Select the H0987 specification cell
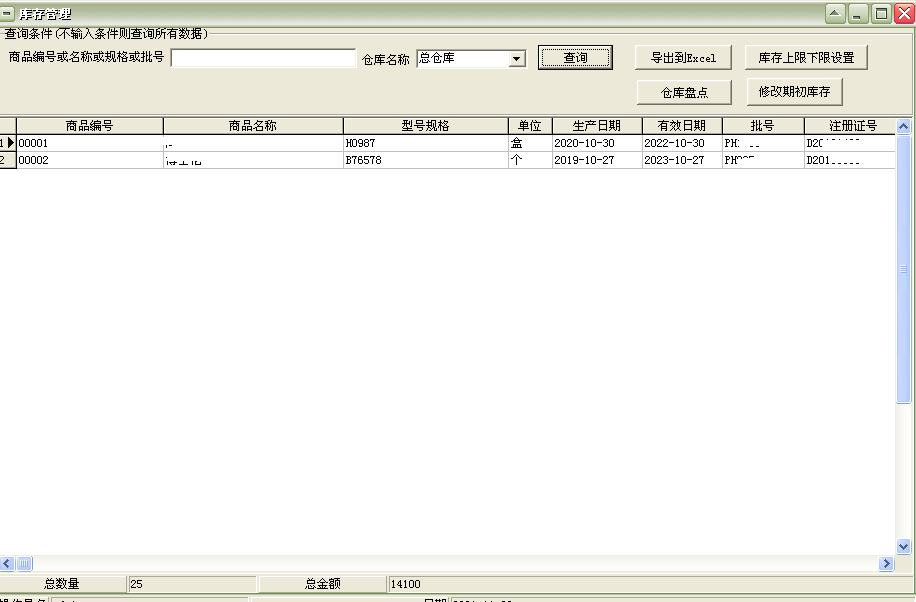Screen dimensions: 916x602 pyautogui.click(x=425, y=143)
